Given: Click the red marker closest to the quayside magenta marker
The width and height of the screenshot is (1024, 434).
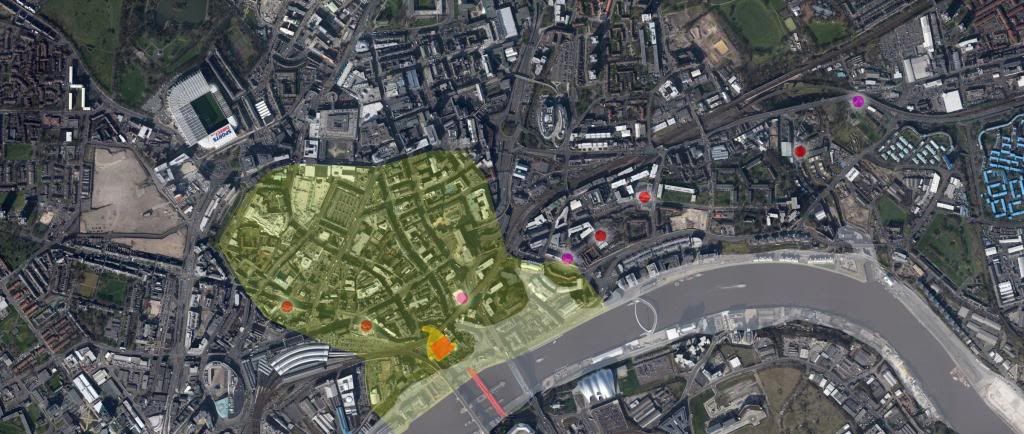Looking at the screenshot, I should coord(600,236).
